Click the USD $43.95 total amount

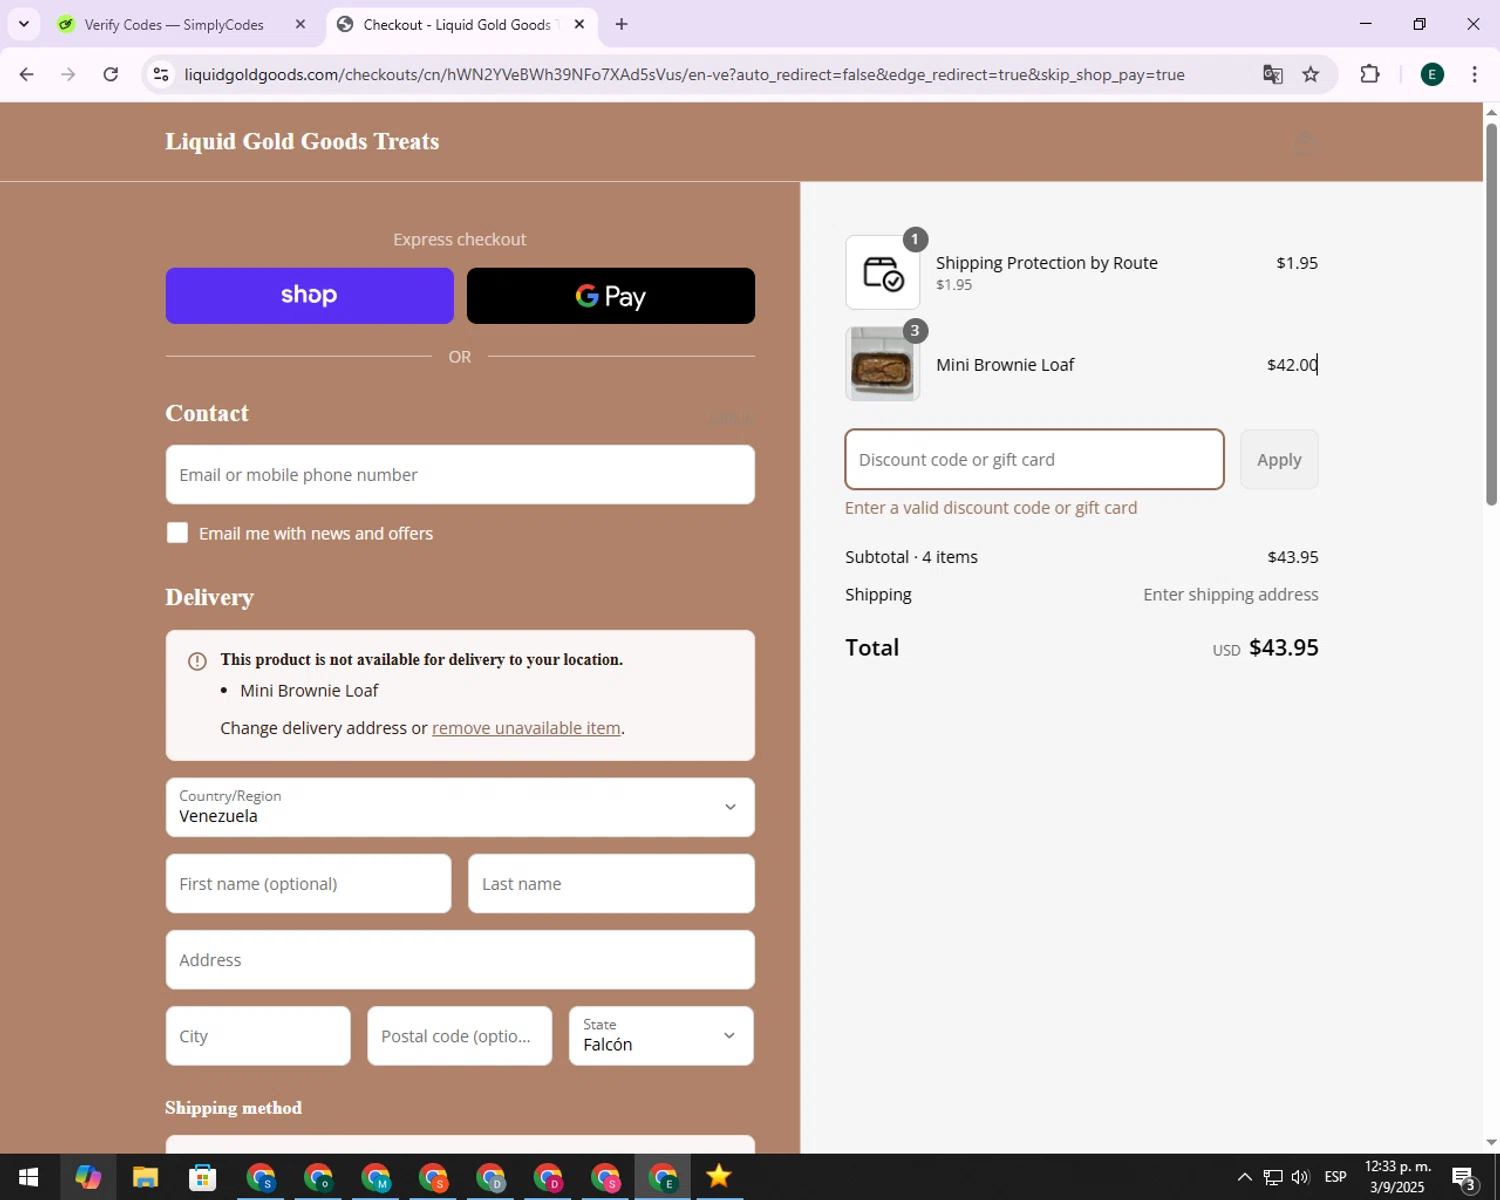(x=1265, y=648)
